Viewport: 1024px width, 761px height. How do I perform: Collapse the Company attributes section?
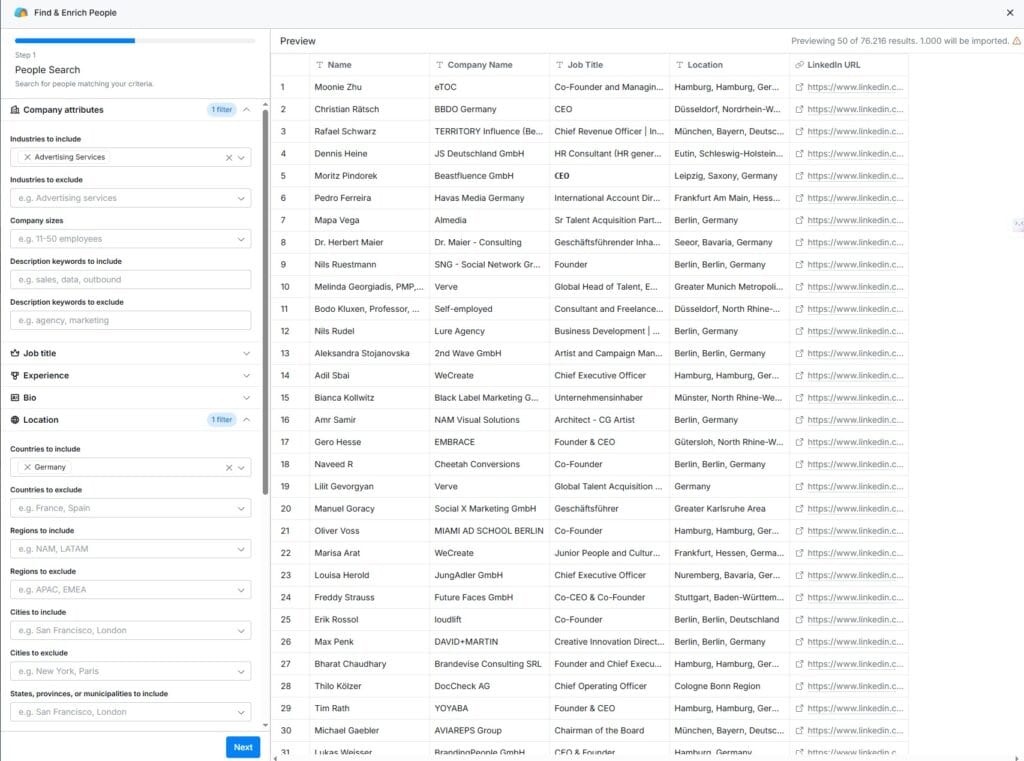click(x=246, y=110)
